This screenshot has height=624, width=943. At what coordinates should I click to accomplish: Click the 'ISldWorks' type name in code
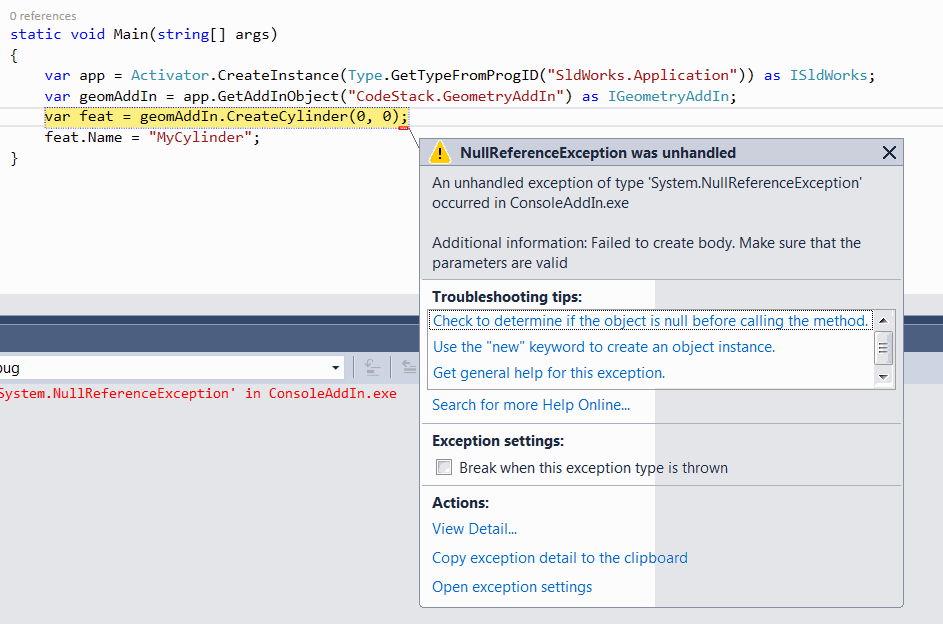[x=828, y=75]
